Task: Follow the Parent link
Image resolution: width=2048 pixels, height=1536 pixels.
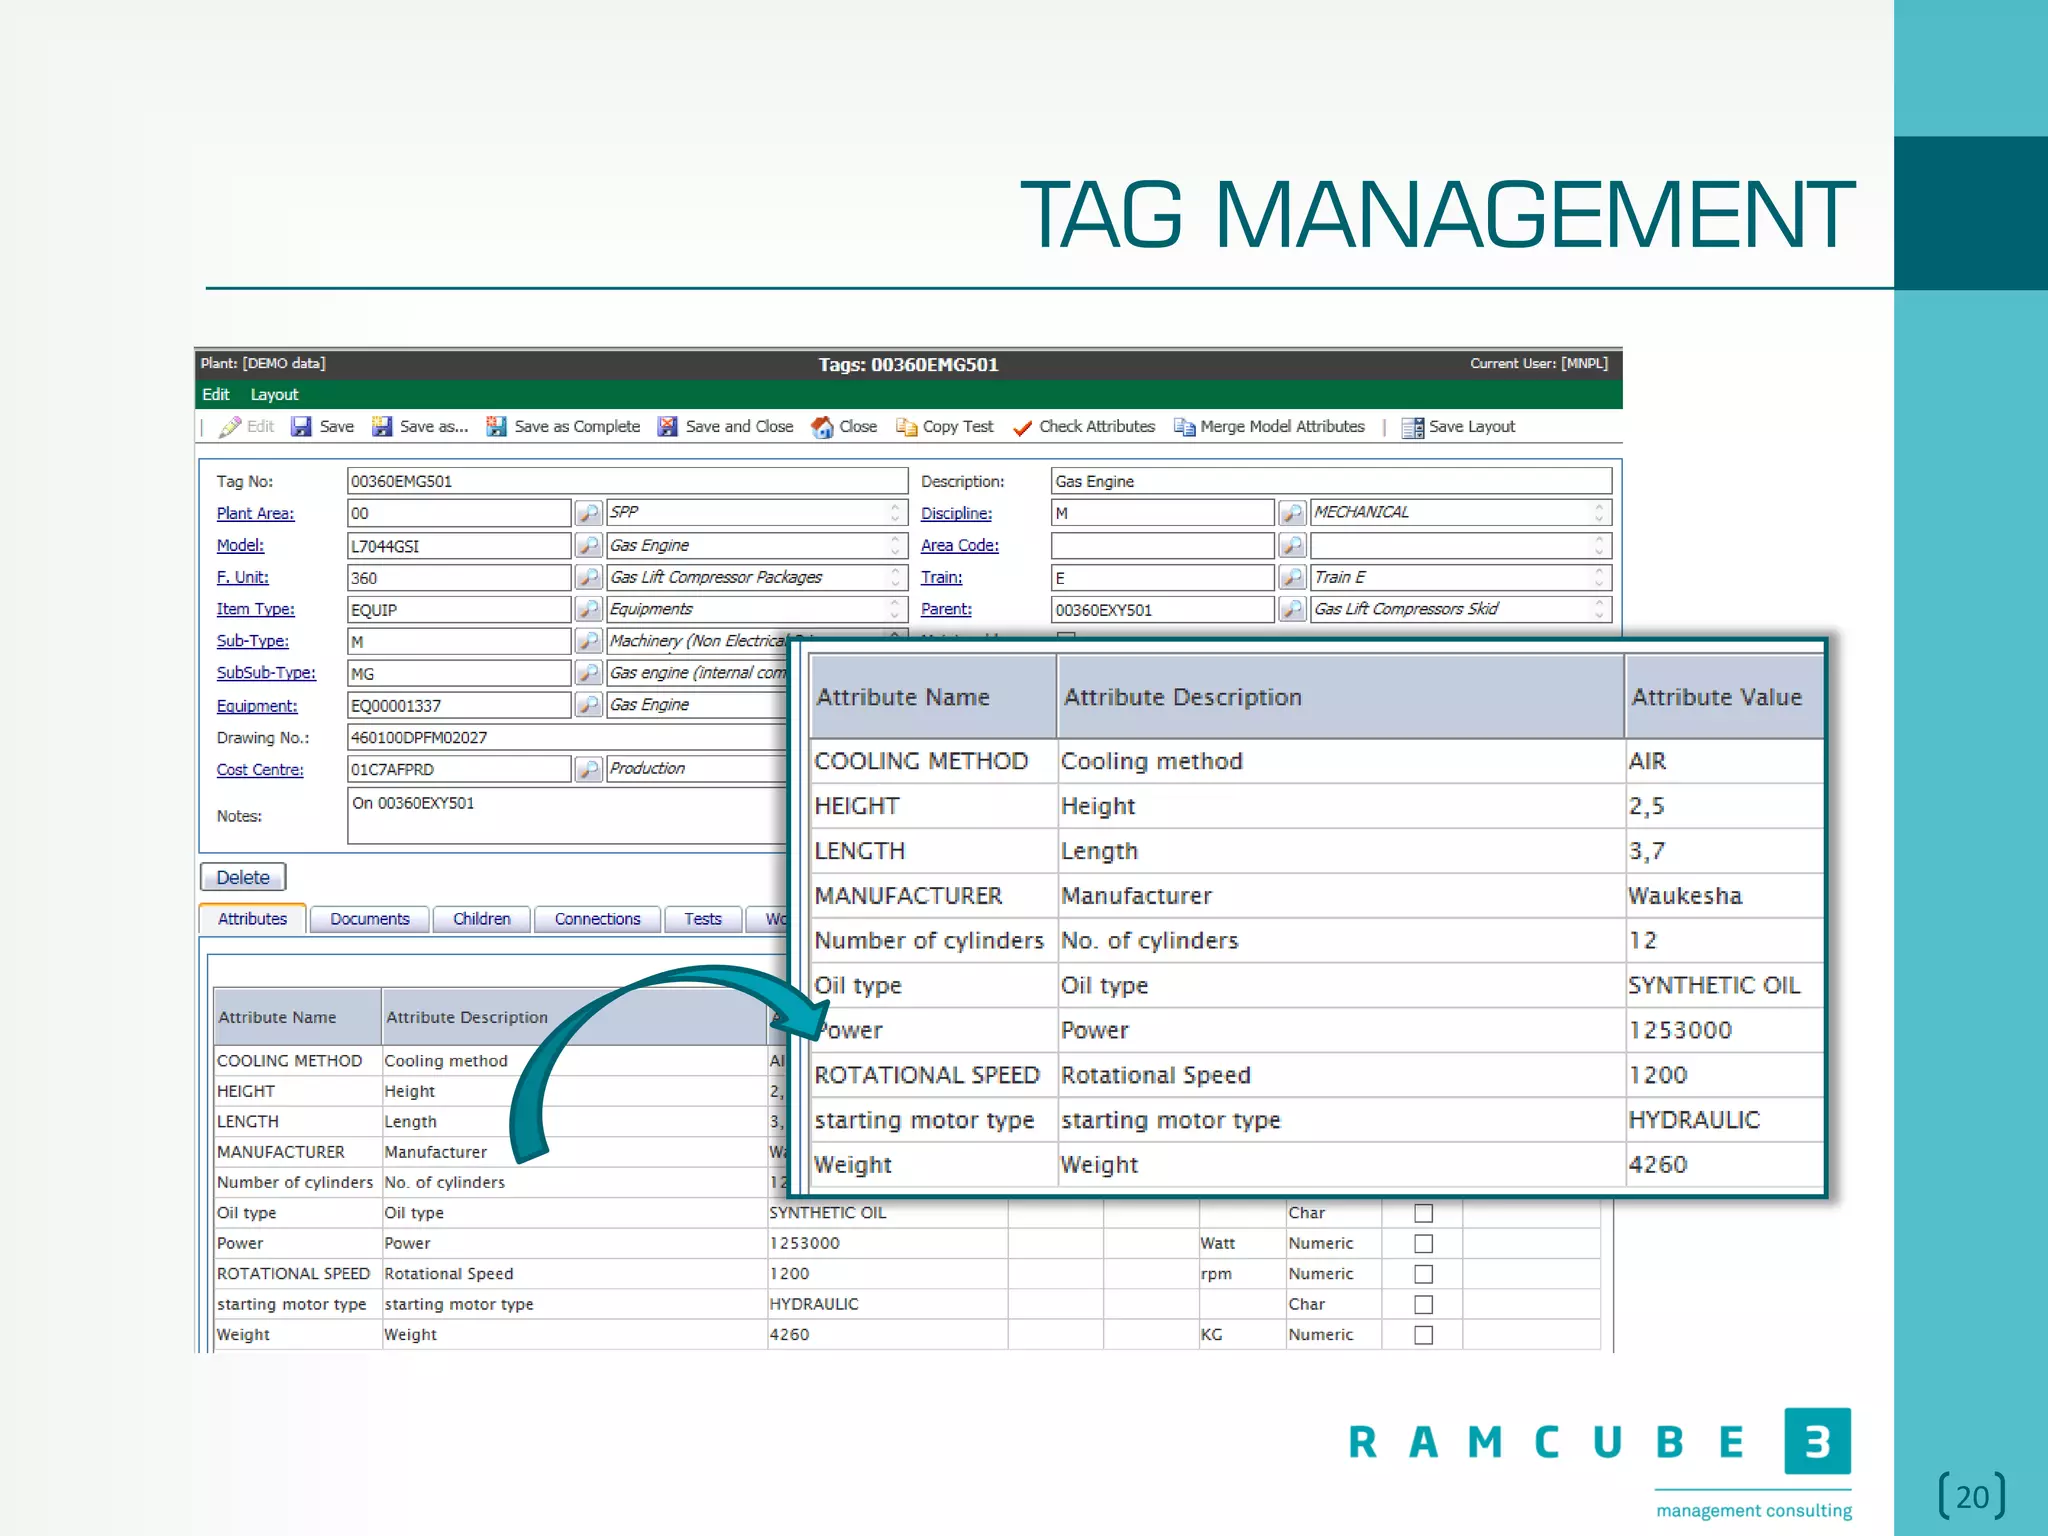Action: tap(946, 609)
